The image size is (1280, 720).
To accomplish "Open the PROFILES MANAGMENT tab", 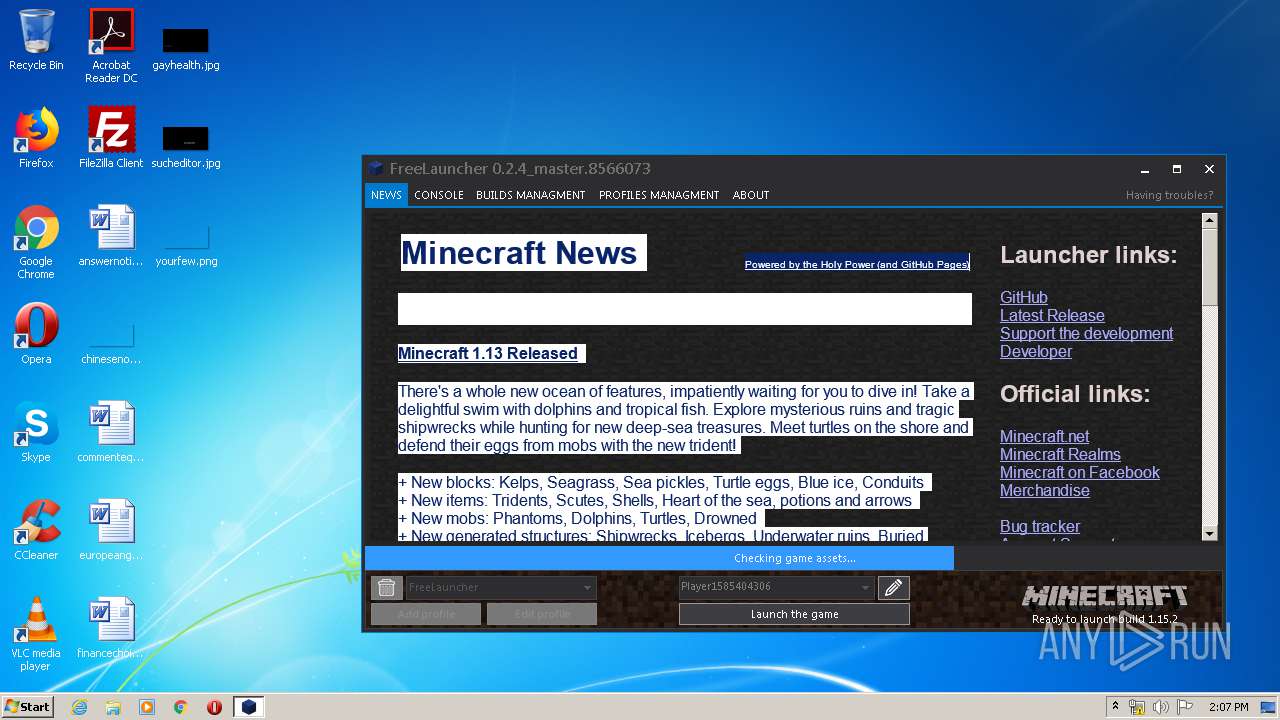I will pyautogui.click(x=659, y=195).
